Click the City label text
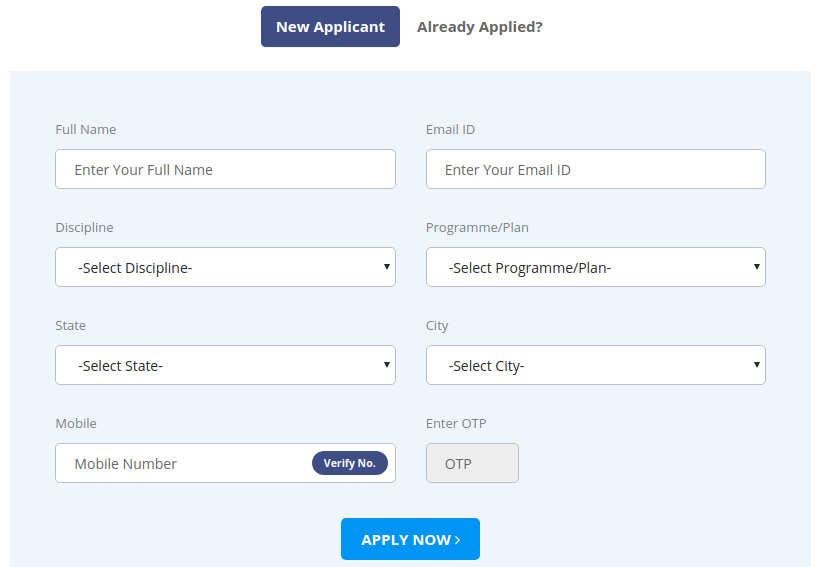823x567 pixels. pyautogui.click(x=437, y=326)
